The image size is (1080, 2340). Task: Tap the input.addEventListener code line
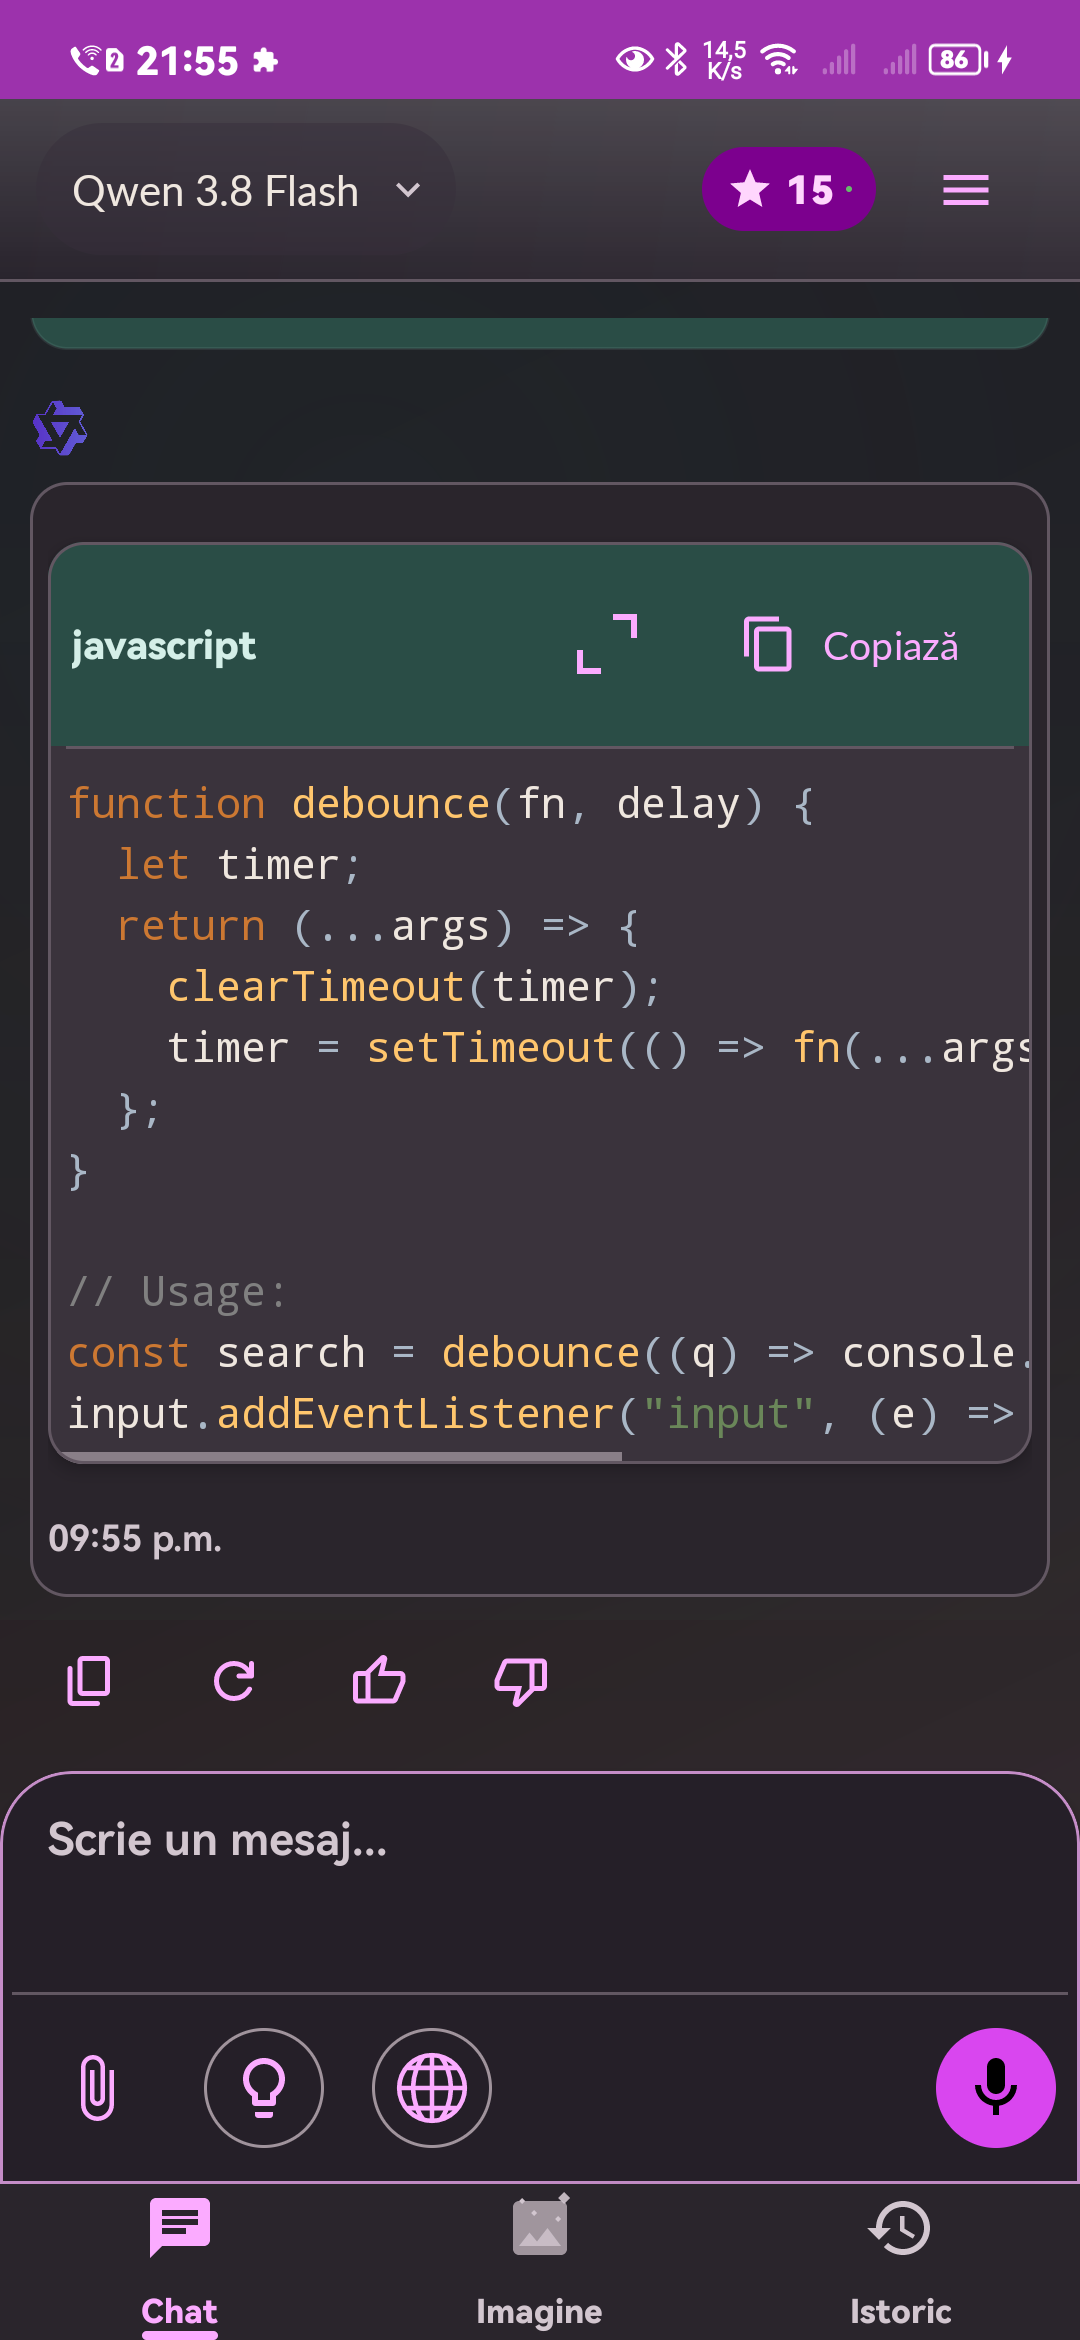[x=542, y=1414]
